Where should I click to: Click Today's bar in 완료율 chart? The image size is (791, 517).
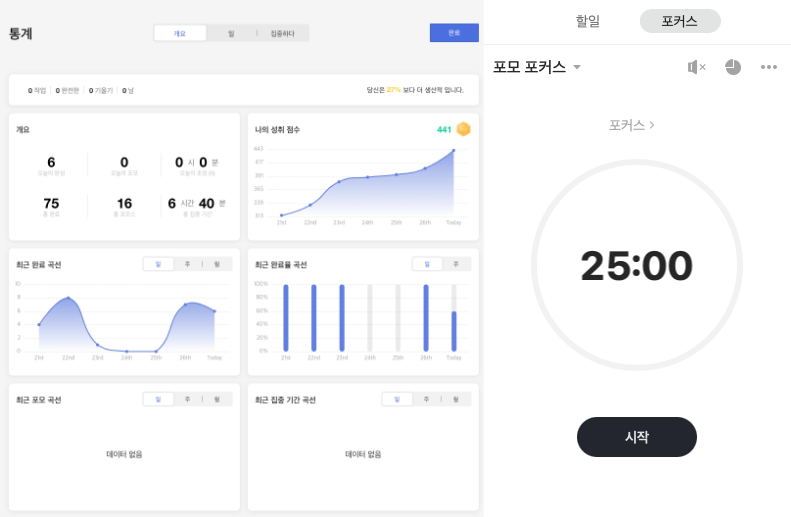click(x=453, y=330)
